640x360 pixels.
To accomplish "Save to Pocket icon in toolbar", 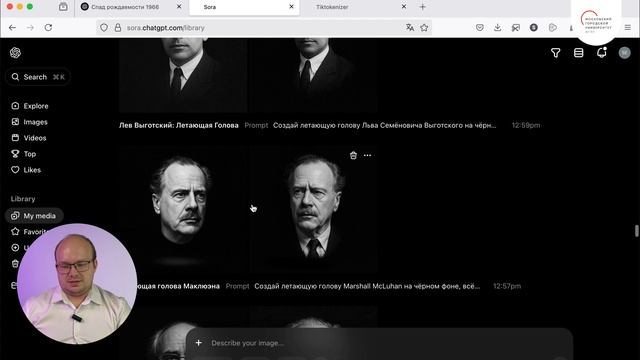I will (x=480, y=27).
